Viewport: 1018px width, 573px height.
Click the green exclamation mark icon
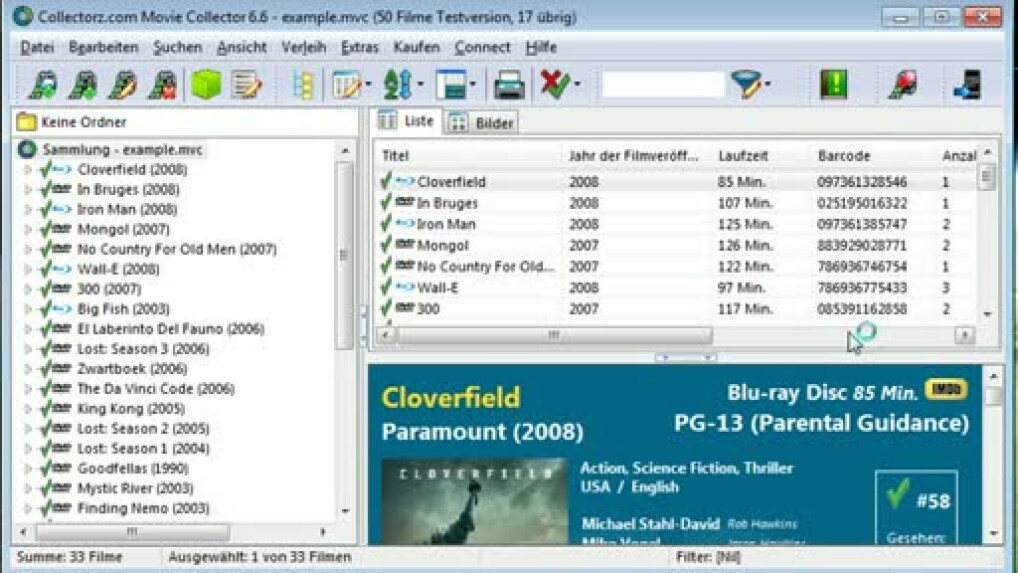pos(833,85)
